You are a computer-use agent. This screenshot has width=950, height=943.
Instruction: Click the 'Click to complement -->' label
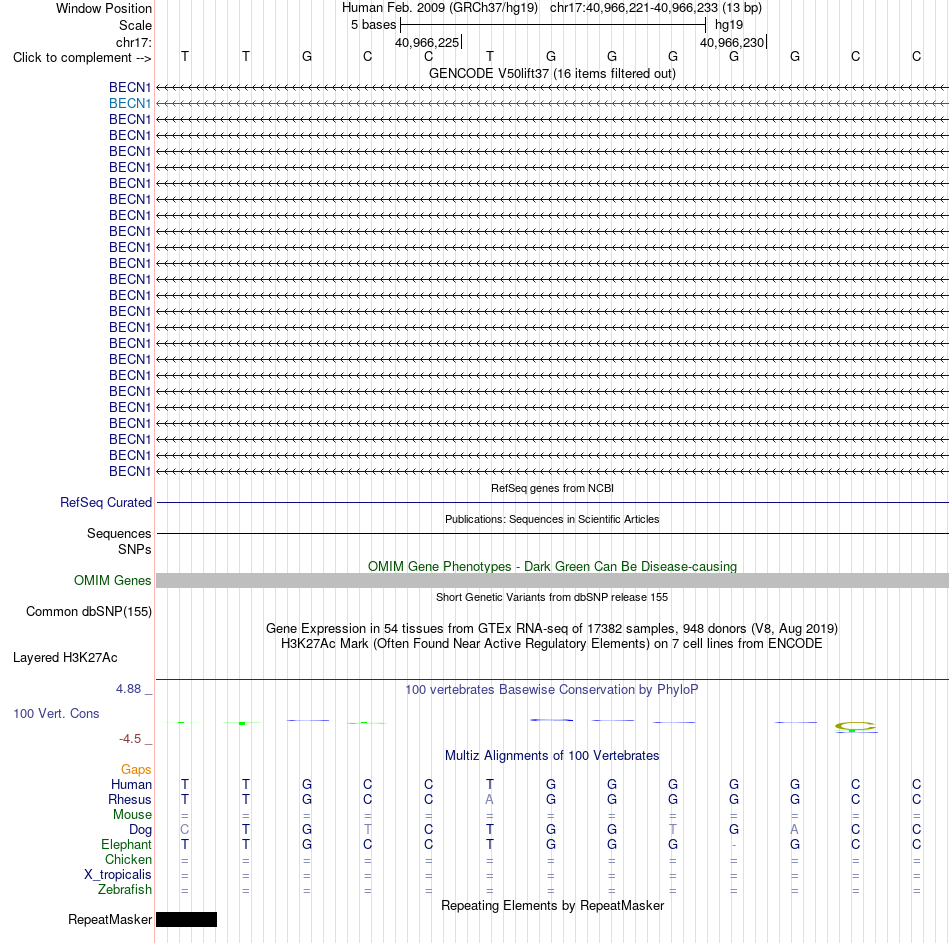coord(82,58)
